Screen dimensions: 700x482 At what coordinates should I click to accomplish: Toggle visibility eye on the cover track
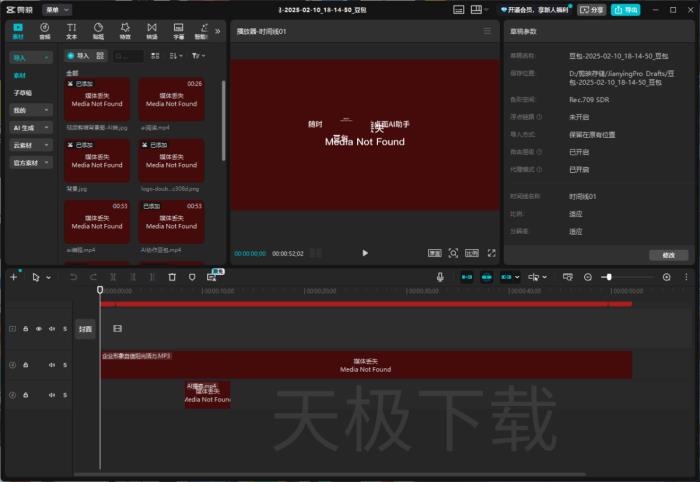click(x=39, y=328)
